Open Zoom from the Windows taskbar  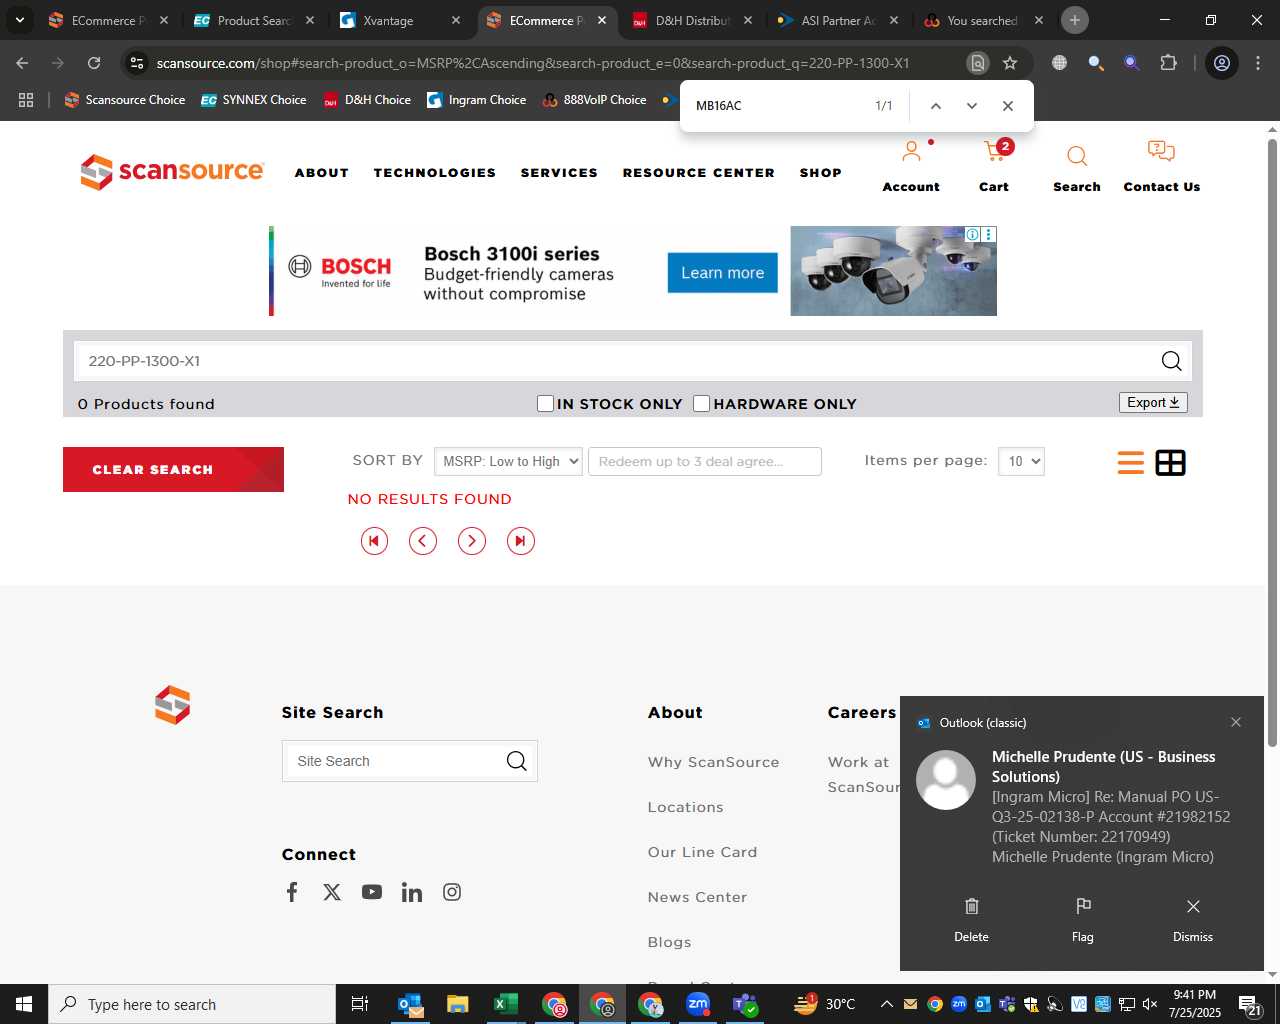click(698, 1004)
